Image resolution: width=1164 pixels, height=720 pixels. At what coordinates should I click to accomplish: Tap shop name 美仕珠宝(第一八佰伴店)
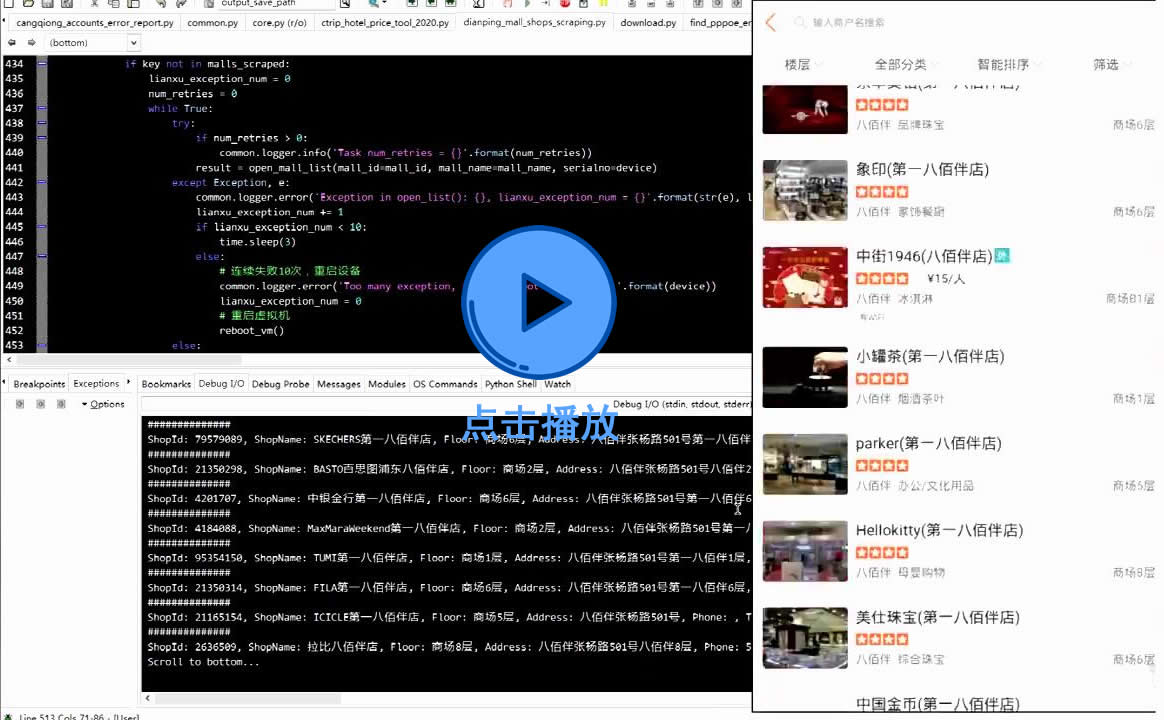click(x=938, y=617)
